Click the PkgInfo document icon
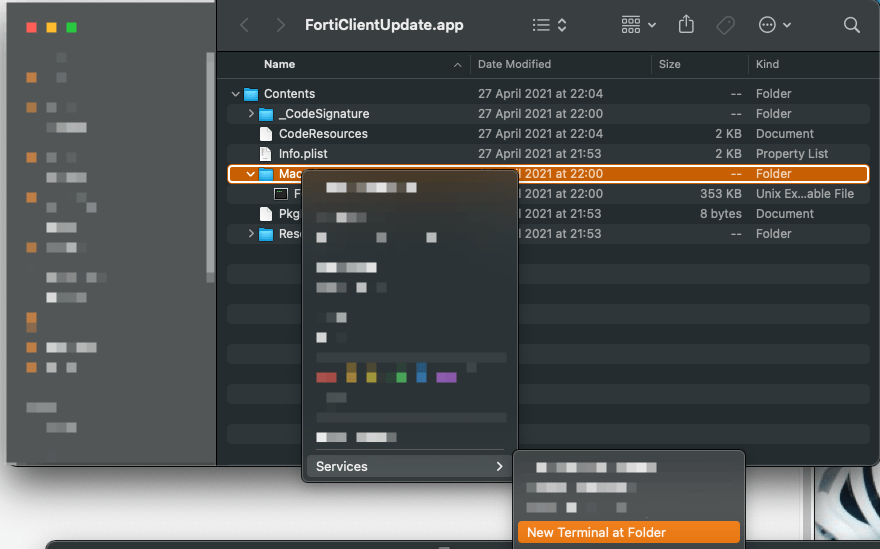The height and width of the screenshot is (549, 880). click(x=266, y=214)
